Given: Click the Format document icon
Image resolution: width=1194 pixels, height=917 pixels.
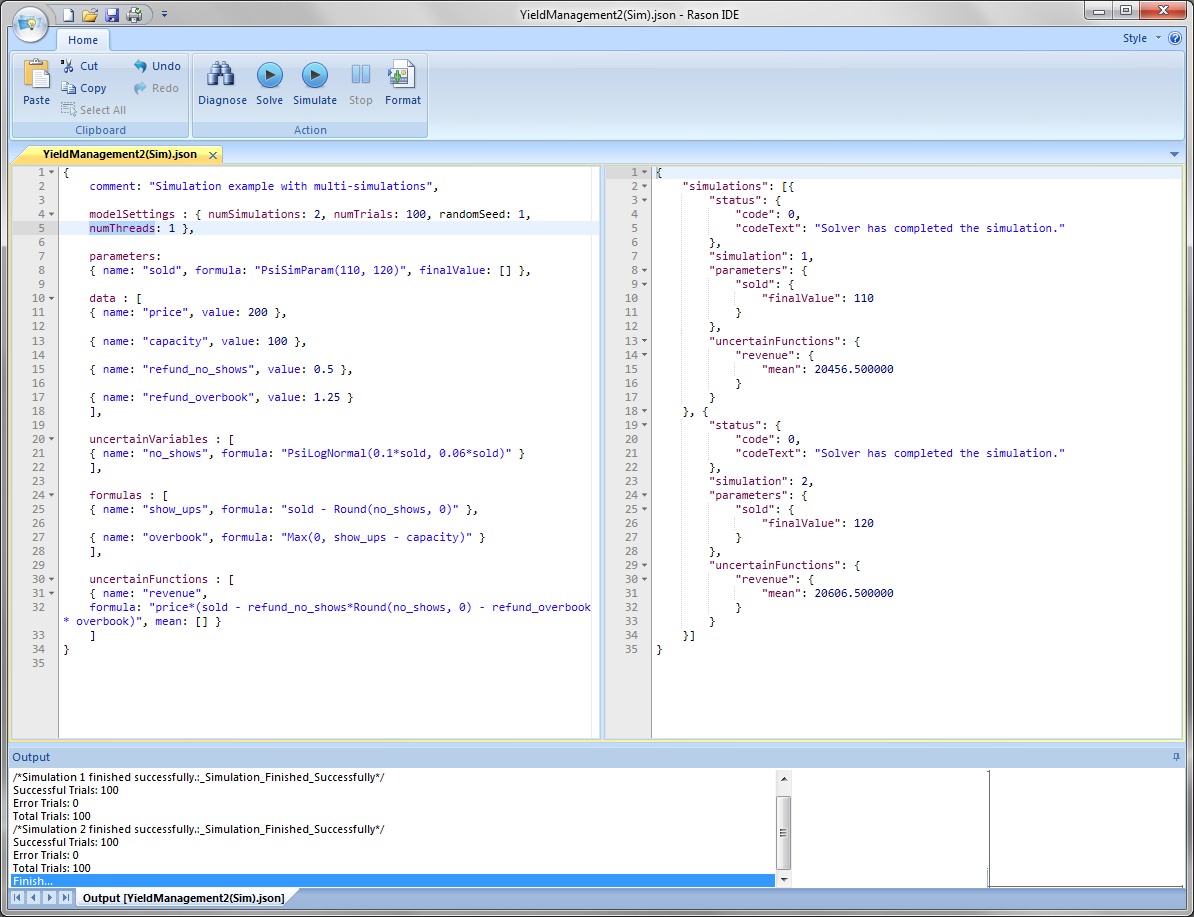Looking at the screenshot, I should (x=402, y=76).
